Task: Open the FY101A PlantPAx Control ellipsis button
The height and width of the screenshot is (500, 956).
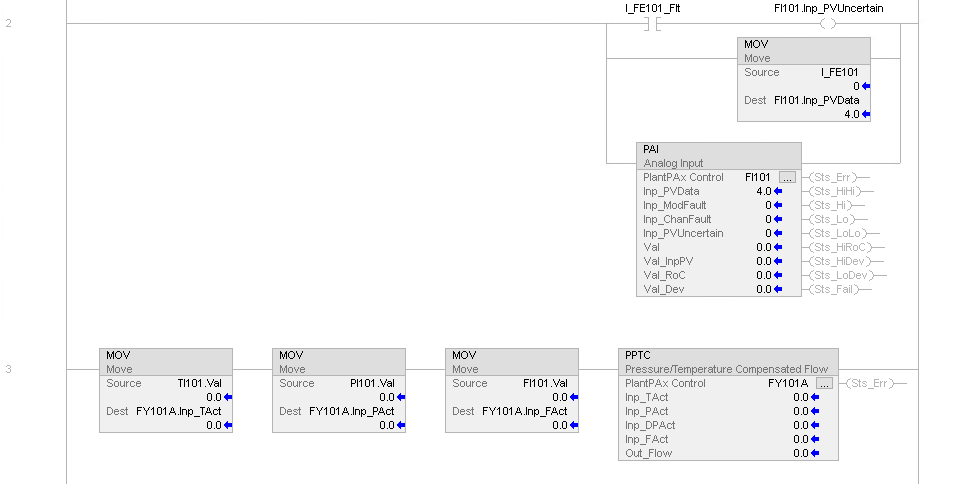Action: 824,383
